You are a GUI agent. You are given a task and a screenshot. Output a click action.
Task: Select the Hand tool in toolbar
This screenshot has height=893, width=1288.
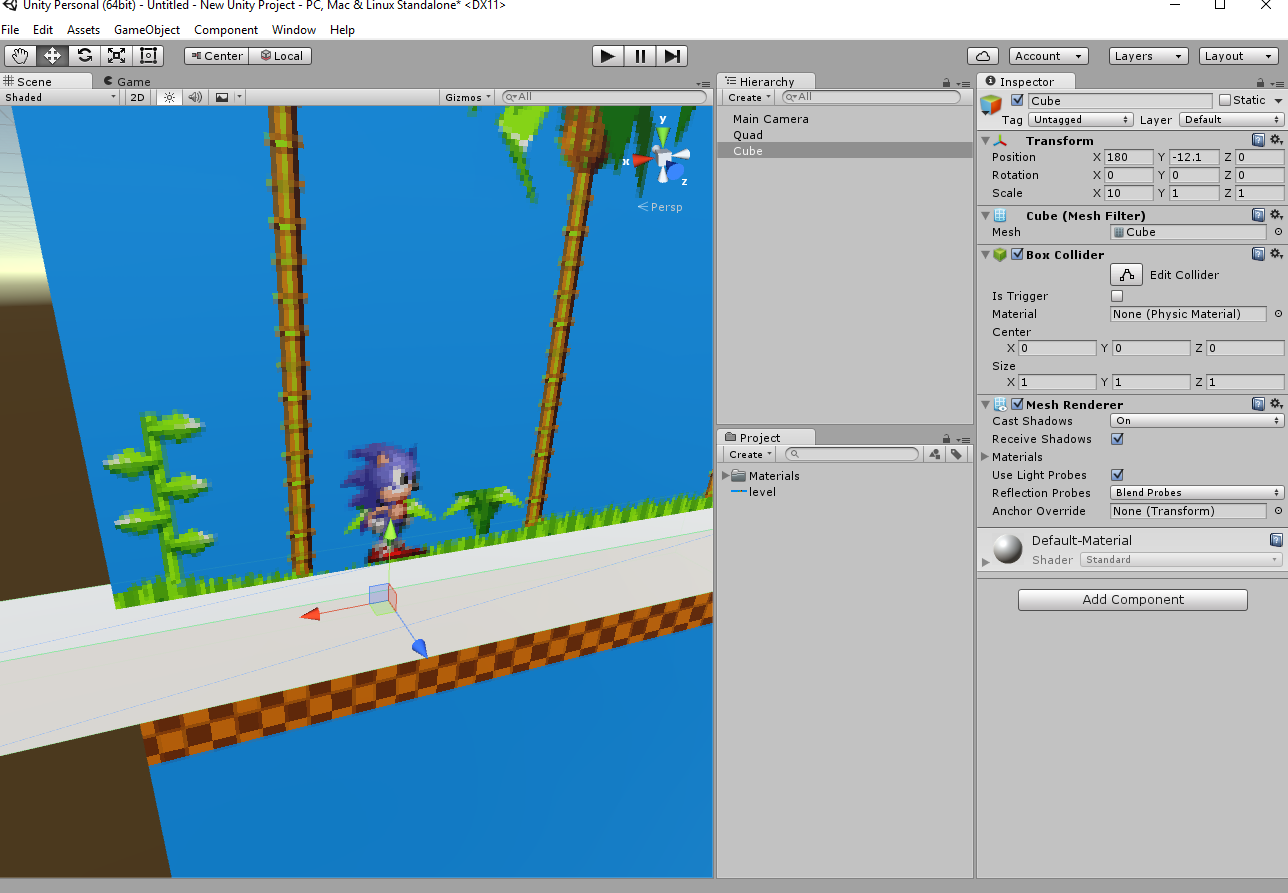point(20,56)
